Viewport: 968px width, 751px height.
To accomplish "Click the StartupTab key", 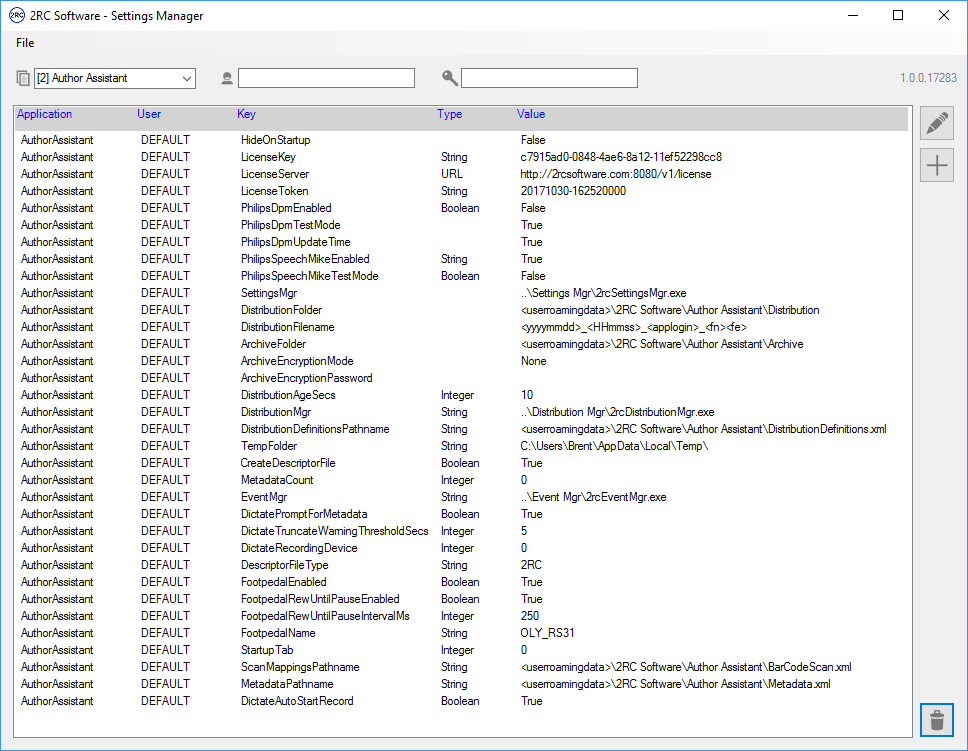I will point(267,650).
